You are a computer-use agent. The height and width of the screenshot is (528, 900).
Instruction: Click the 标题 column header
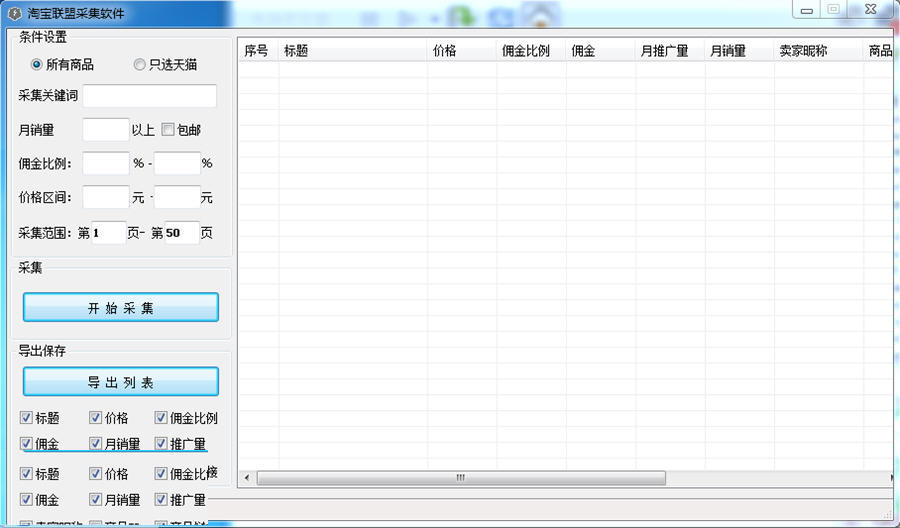353,51
